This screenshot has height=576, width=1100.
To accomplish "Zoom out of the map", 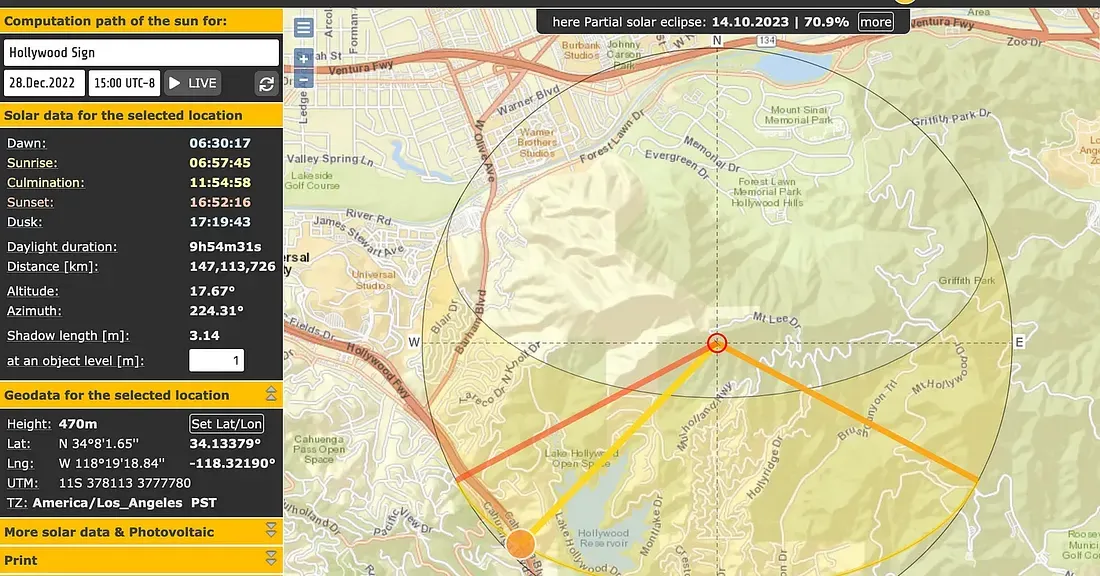I will click(x=304, y=79).
